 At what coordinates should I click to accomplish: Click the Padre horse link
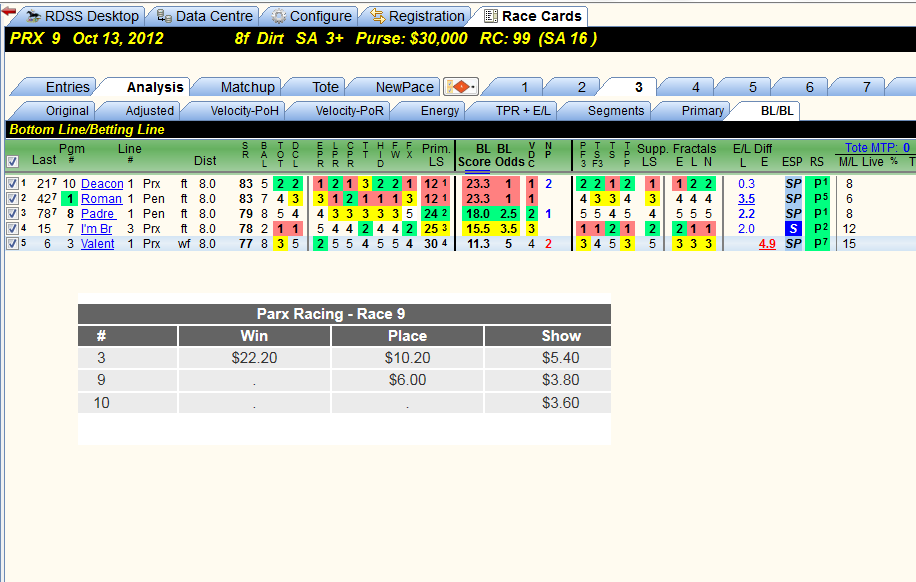98,214
